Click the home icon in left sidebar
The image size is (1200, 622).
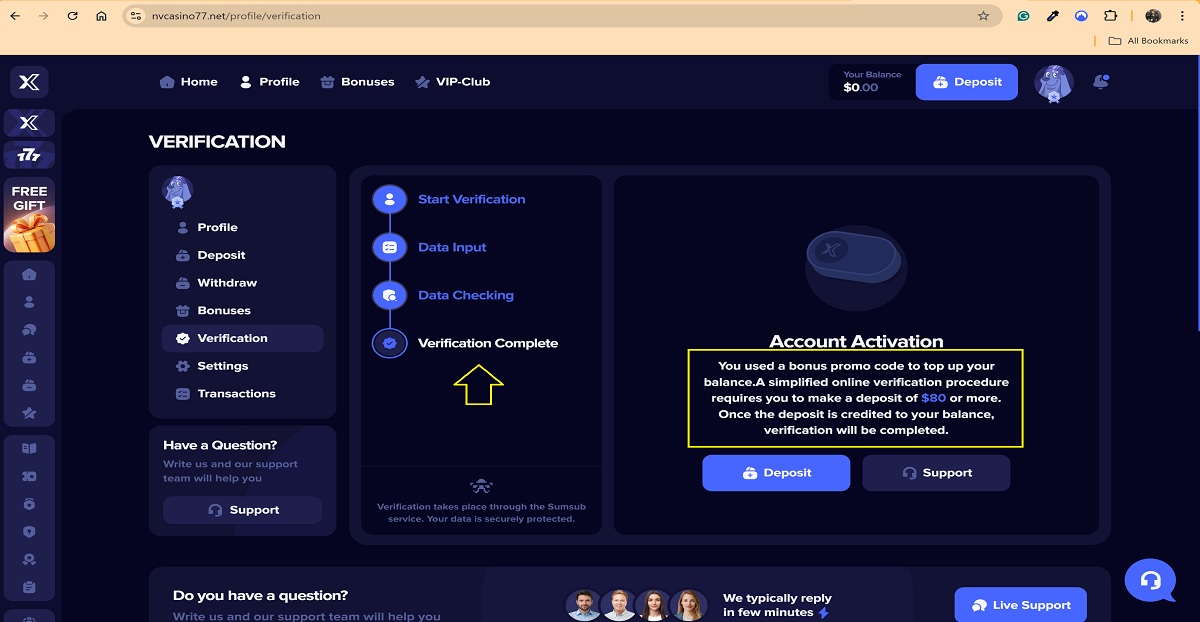(x=29, y=274)
